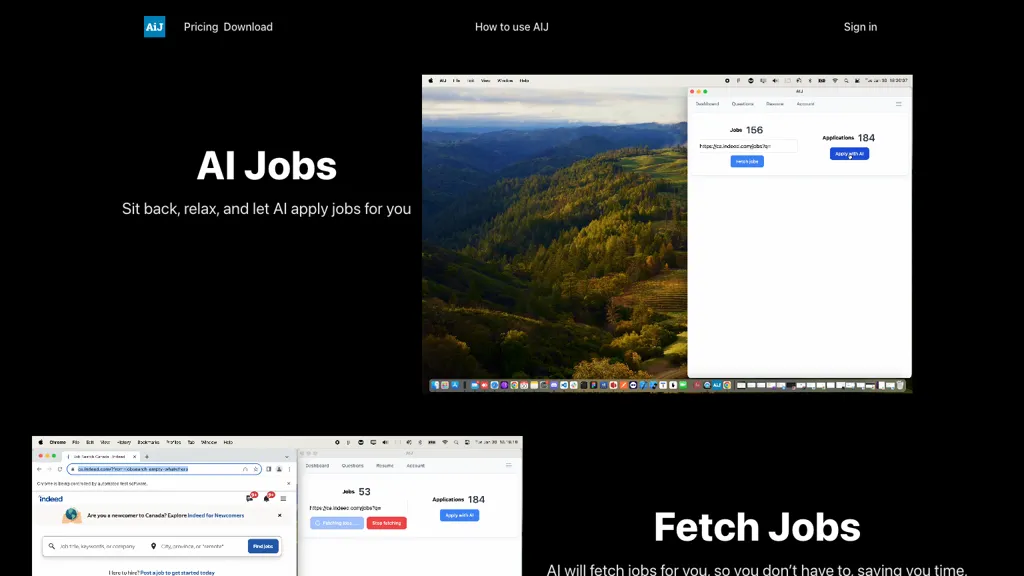This screenshot has height=576, width=1024.
Task: Click the Sign in link
Action: pos(860,27)
